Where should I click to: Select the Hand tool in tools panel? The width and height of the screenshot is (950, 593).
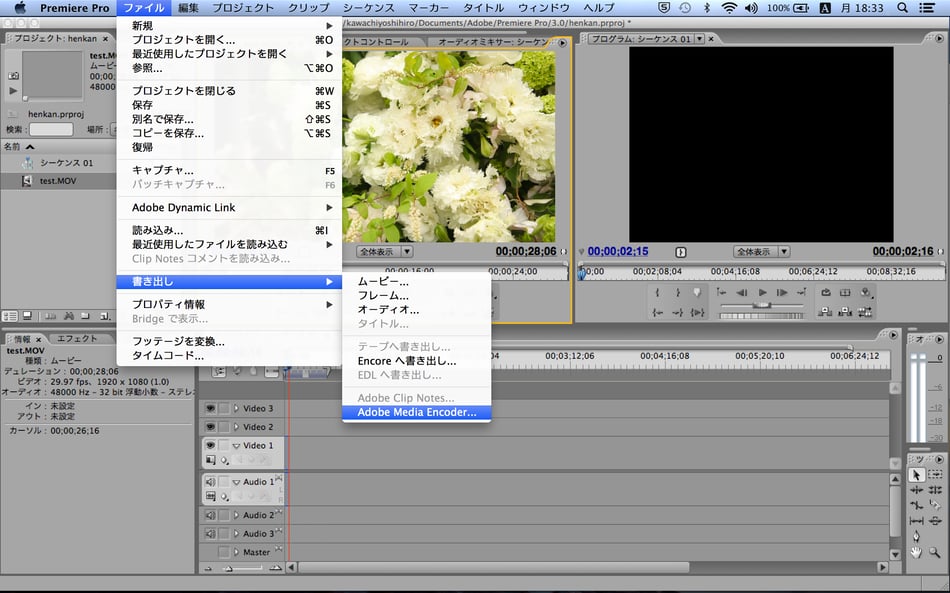[x=916, y=552]
